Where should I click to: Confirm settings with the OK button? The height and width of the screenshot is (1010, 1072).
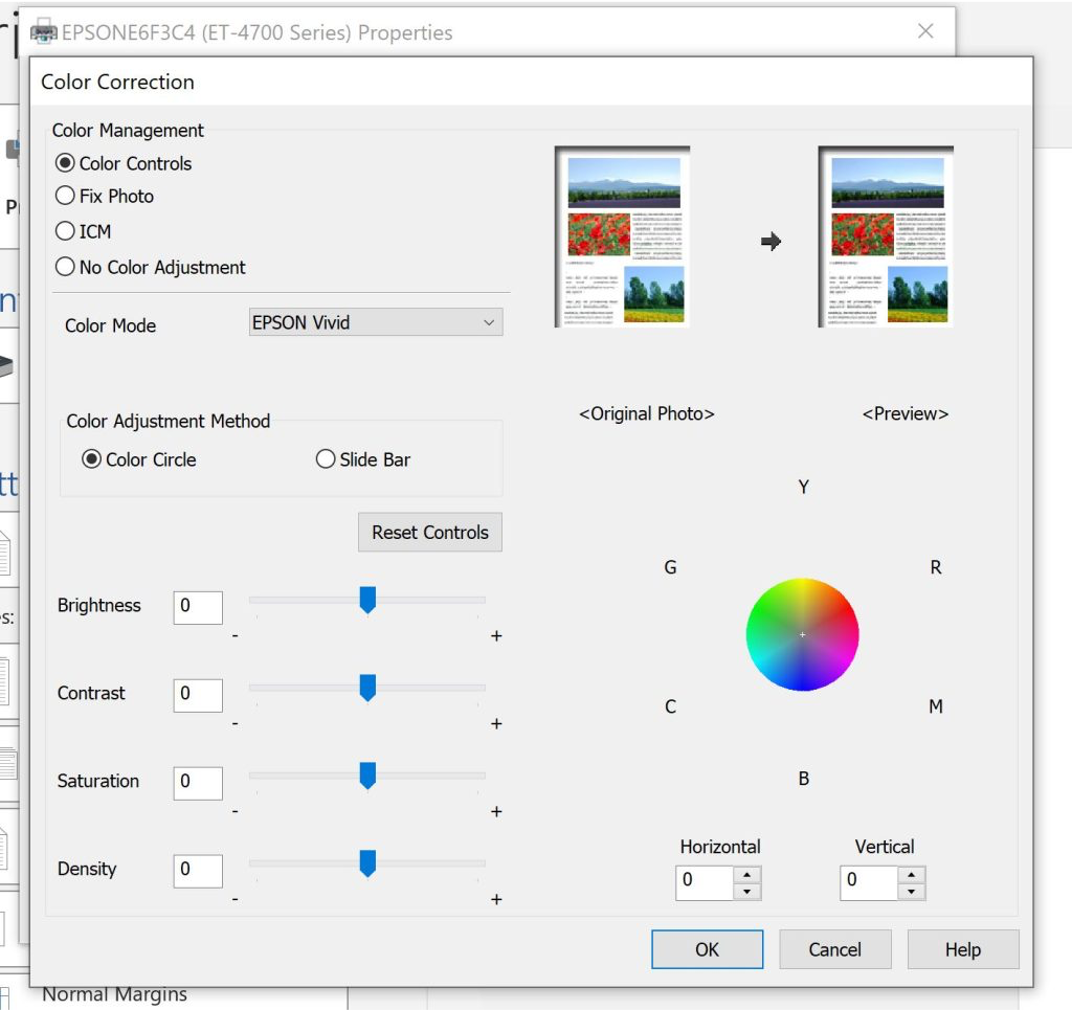coord(707,949)
